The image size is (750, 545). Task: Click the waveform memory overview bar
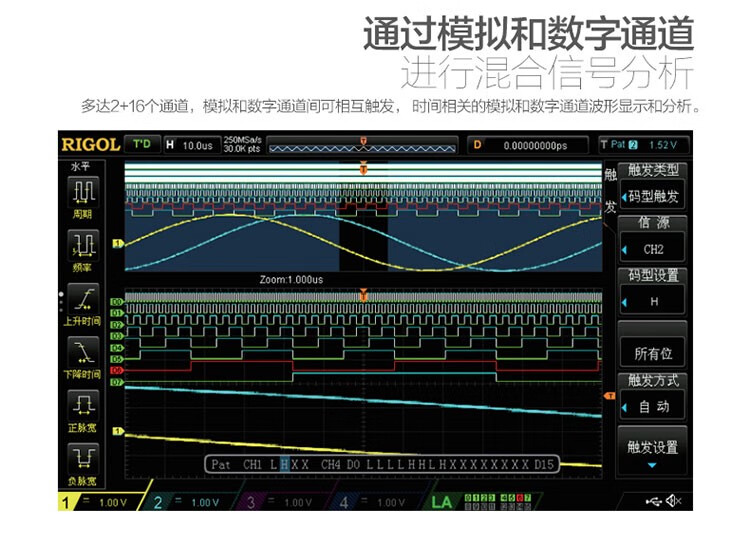point(362,145)
